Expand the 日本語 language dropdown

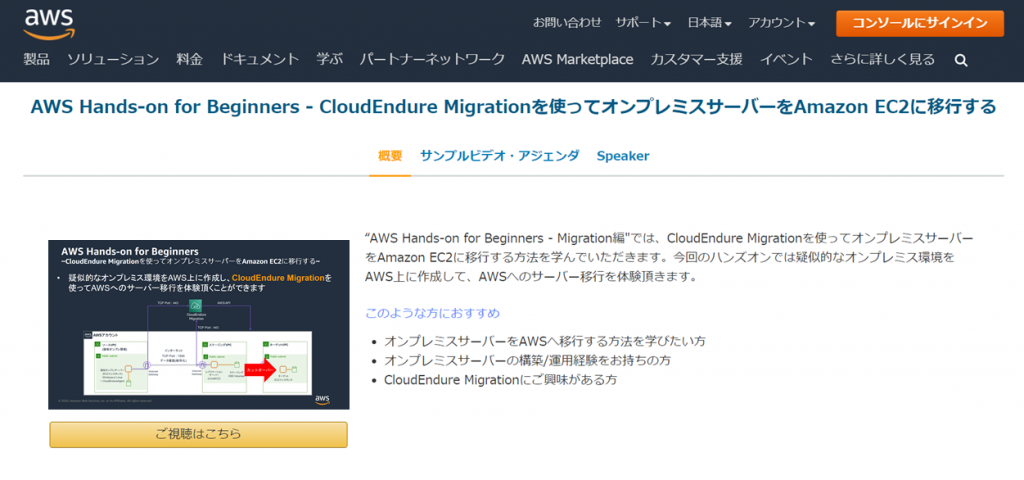coord(709,22)
